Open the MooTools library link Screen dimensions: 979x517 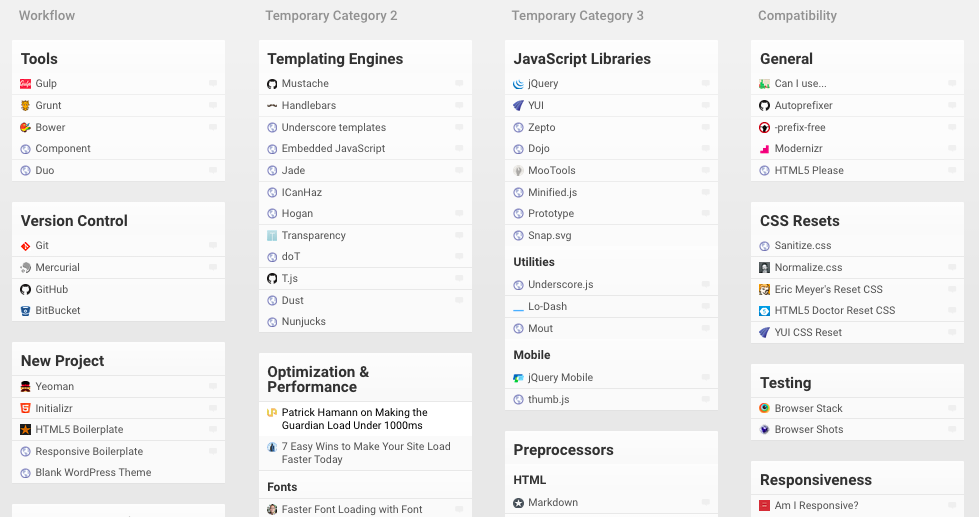pyautogui.click(x=552, y=170)
